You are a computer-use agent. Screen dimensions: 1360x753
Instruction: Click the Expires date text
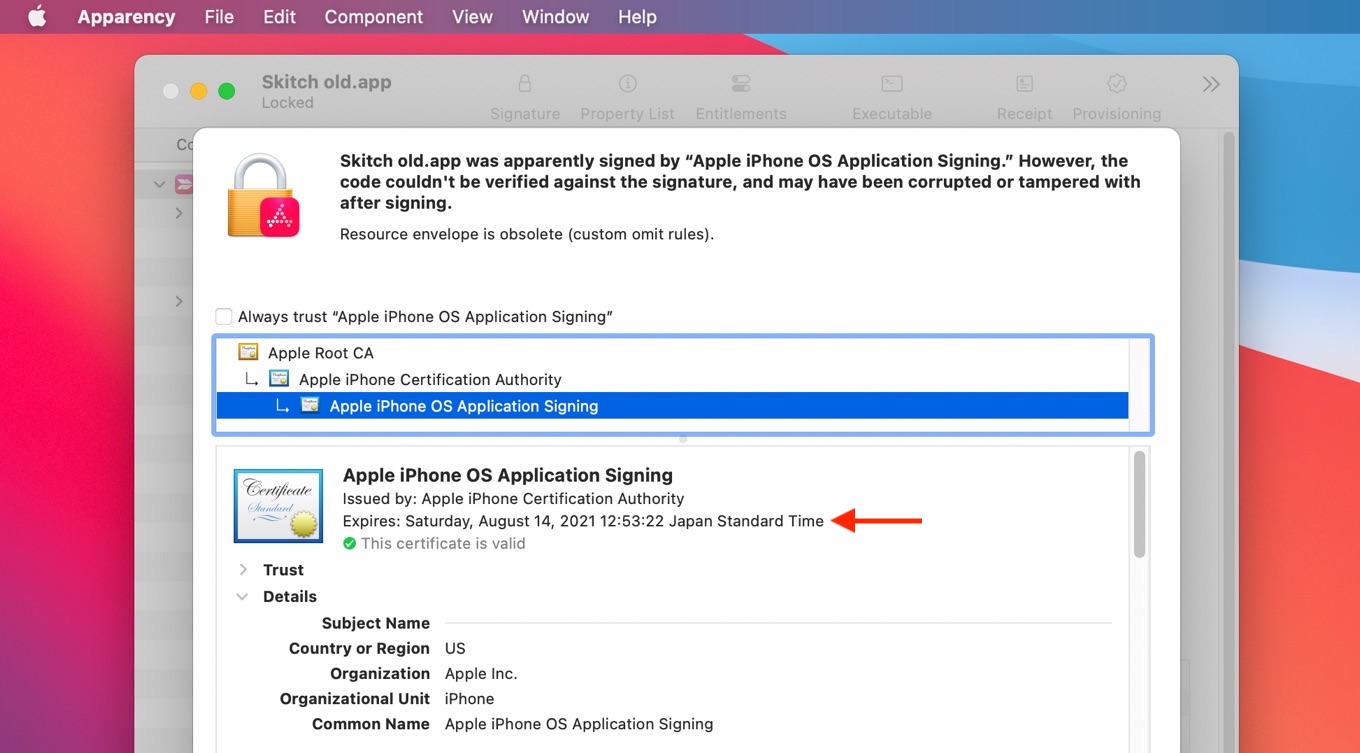583,521
